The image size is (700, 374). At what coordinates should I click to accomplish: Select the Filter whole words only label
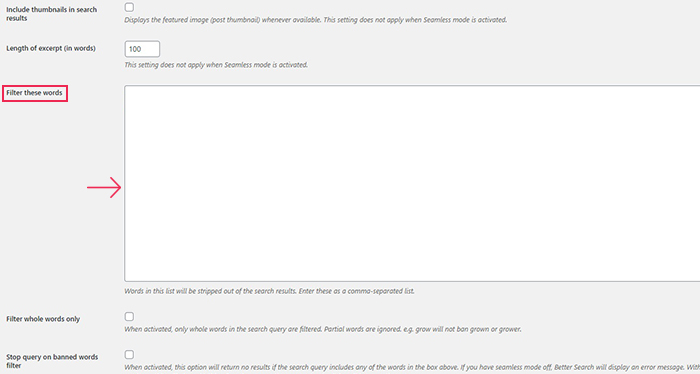pyautogui.click(x=43, y=319)
